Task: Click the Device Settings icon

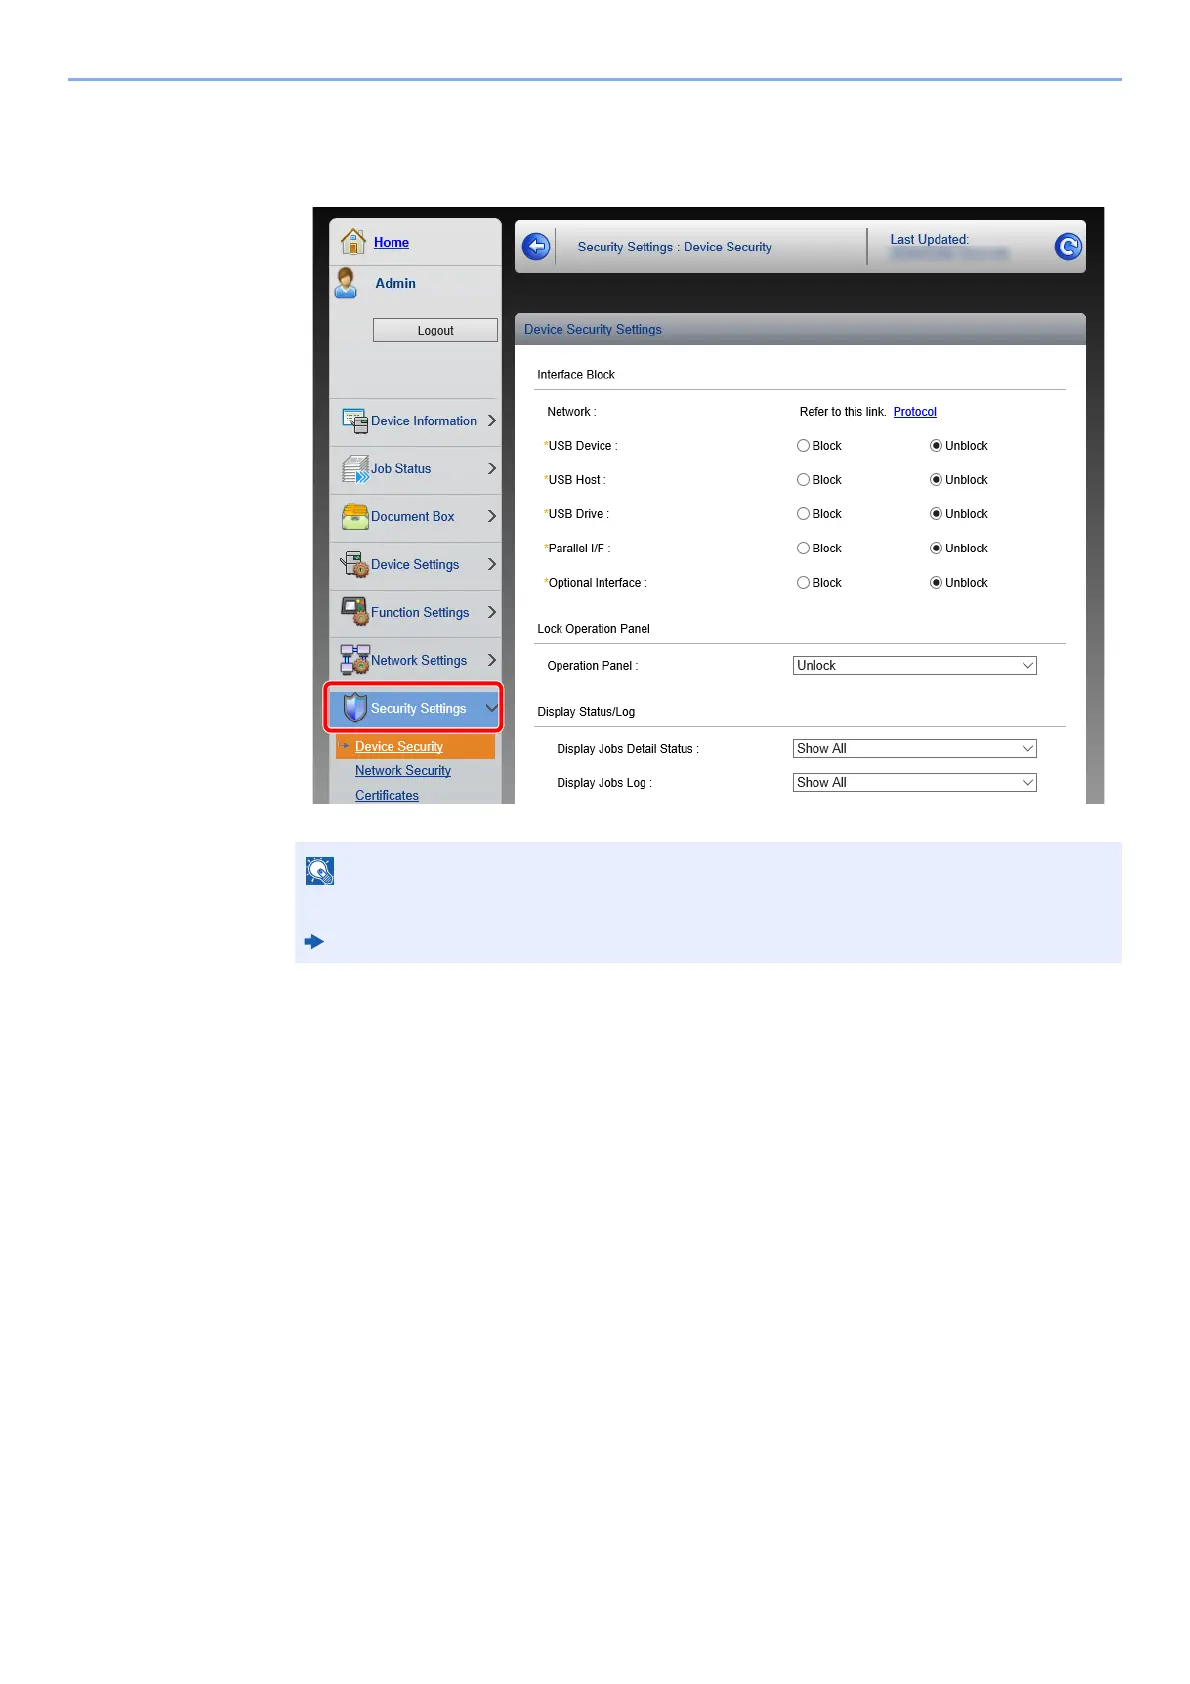Action: (x=355, y=564)
